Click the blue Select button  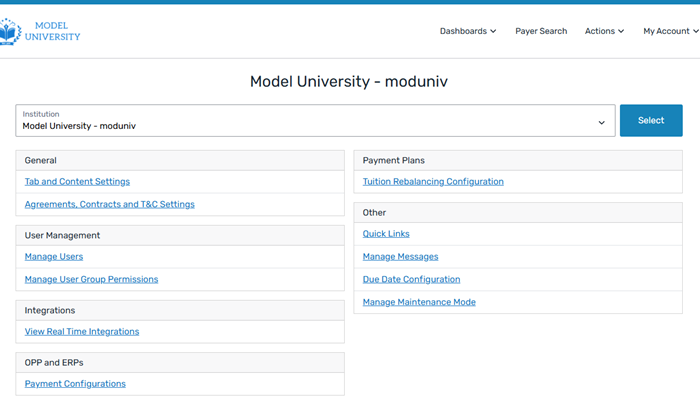pos(651,120)
